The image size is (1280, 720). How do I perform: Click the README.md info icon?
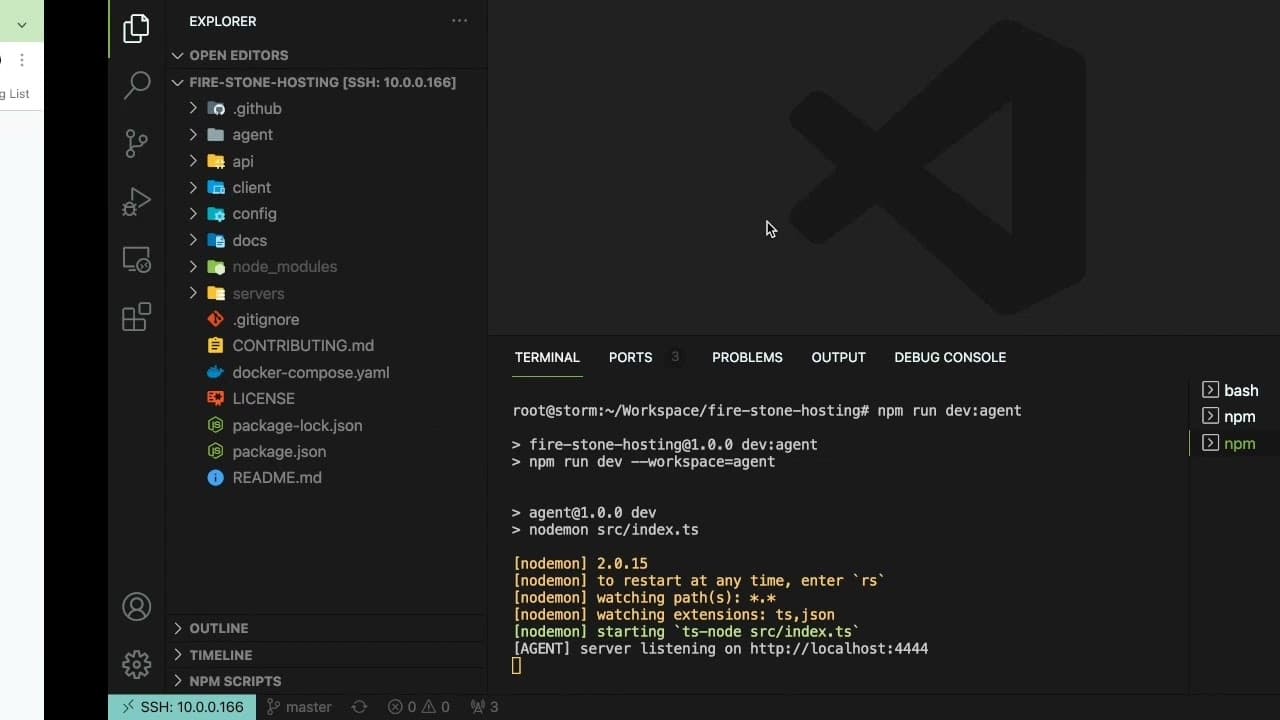[215, 478]
